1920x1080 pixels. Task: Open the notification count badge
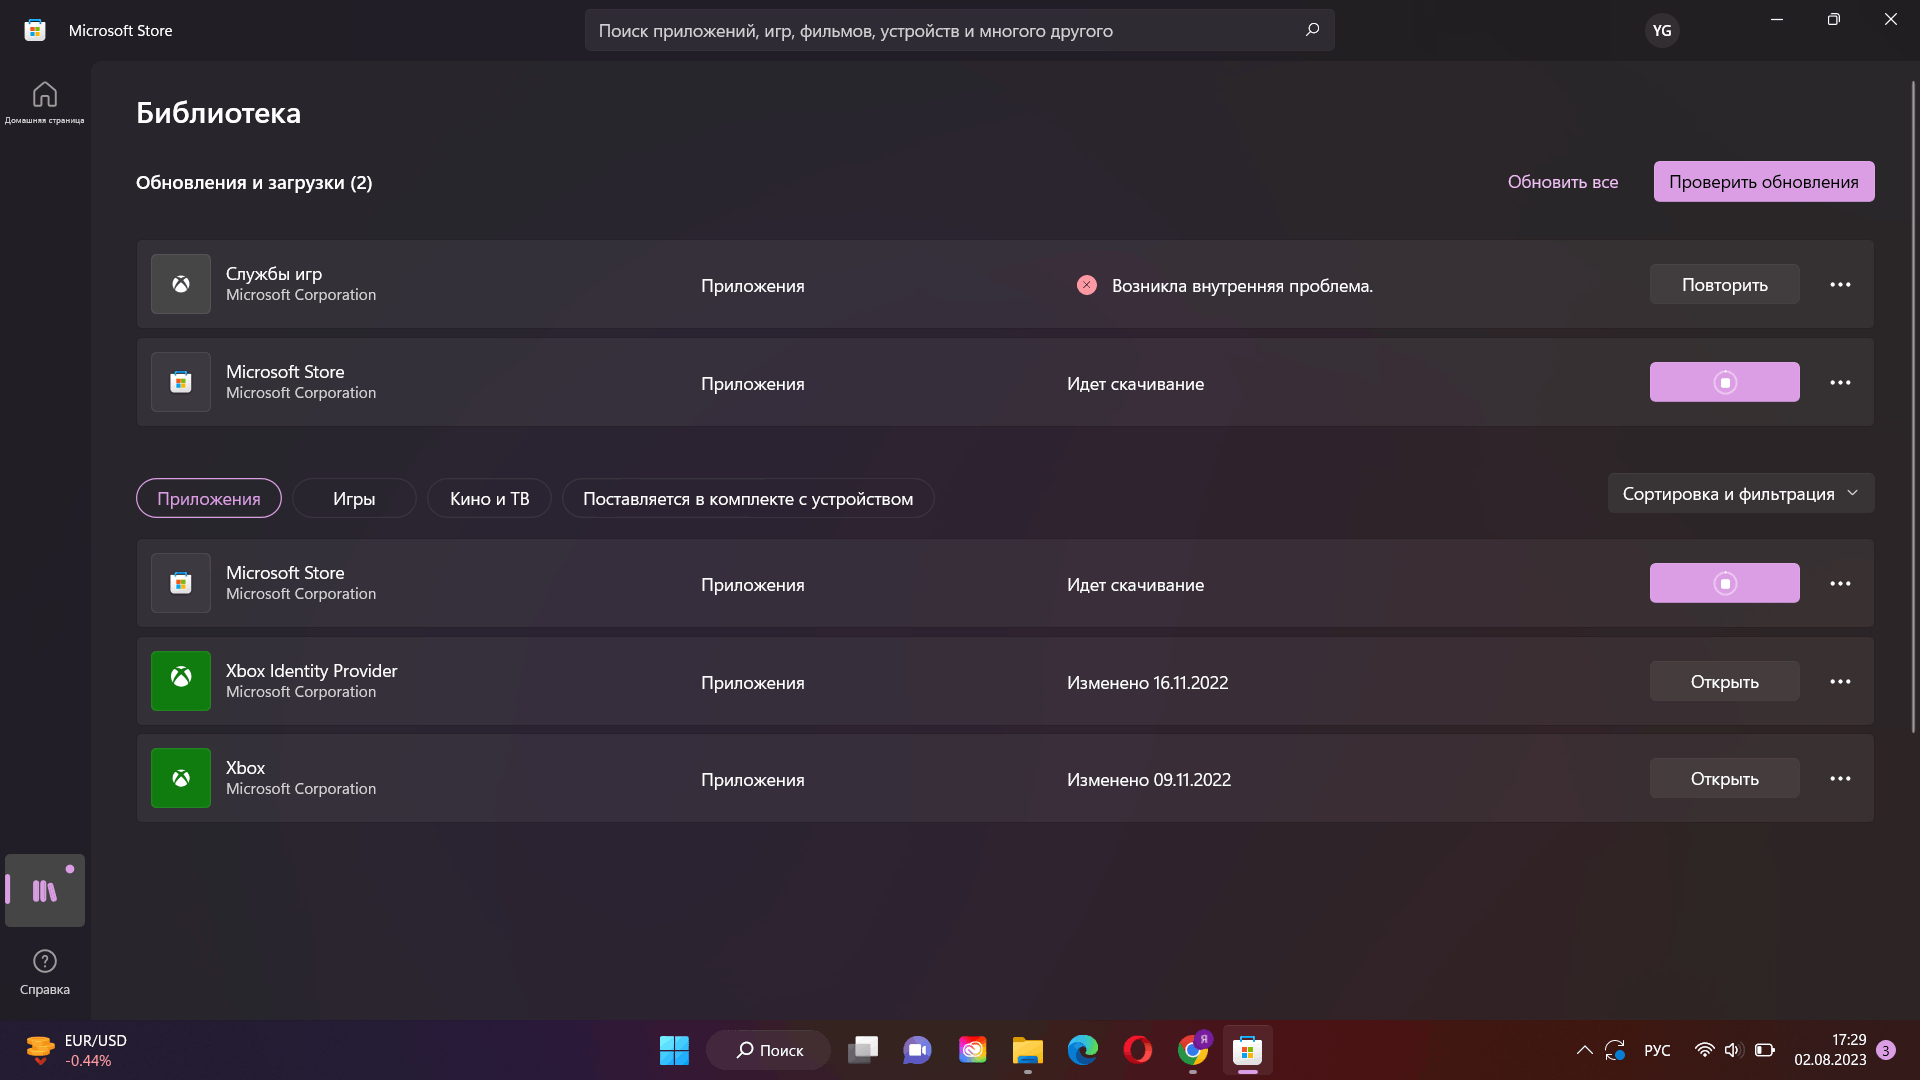1886,1050
